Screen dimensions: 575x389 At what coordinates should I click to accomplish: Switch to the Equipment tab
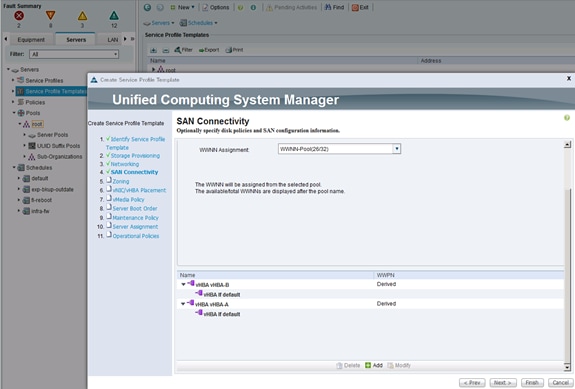[x=31, y=40]
